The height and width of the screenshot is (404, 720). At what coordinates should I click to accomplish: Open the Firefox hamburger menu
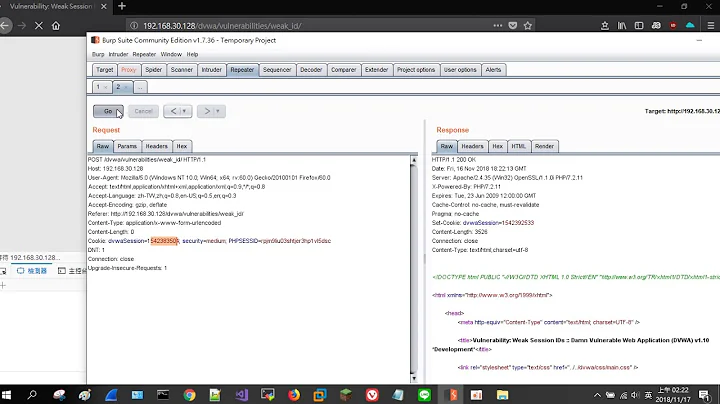(x=711, y=26)
